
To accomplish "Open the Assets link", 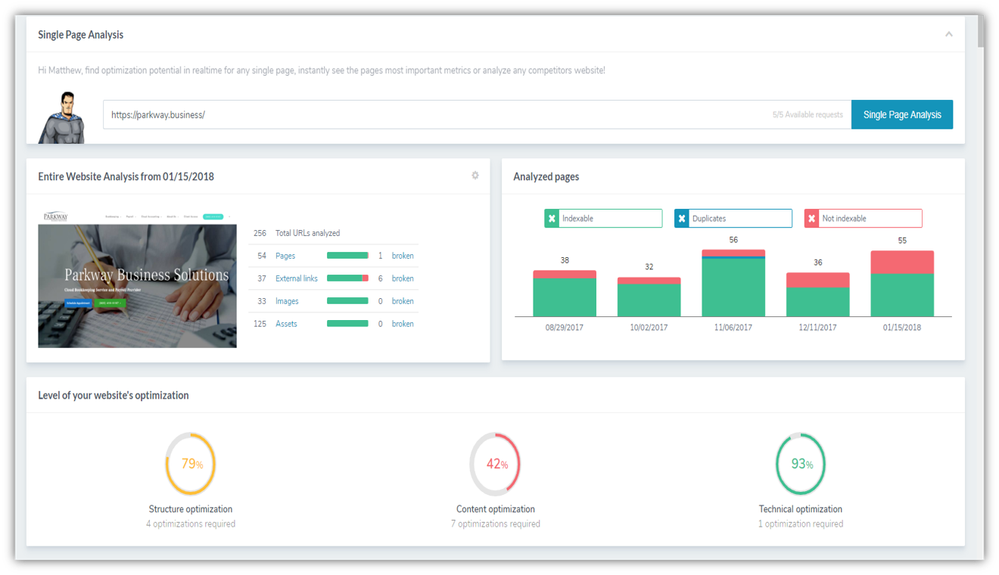I will tap(286, 323).
